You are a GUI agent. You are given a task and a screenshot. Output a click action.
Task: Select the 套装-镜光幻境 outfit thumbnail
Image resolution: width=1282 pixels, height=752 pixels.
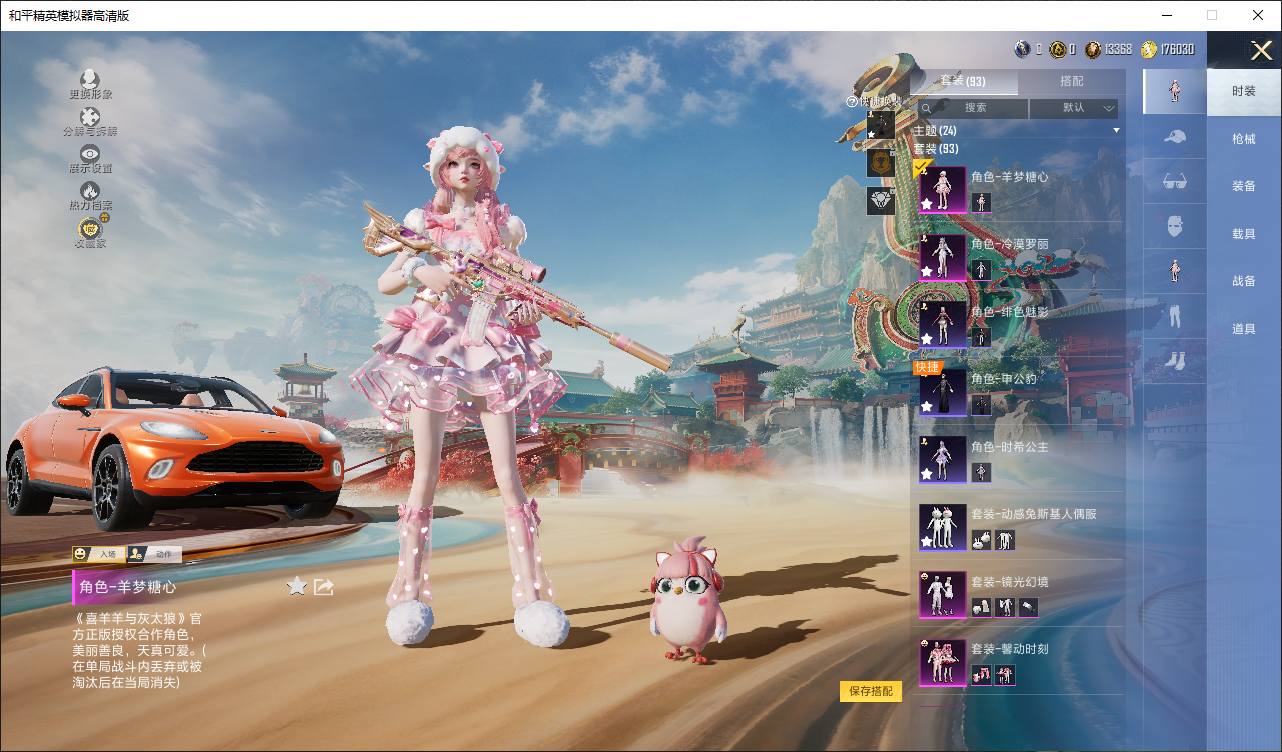pos(942,595)
